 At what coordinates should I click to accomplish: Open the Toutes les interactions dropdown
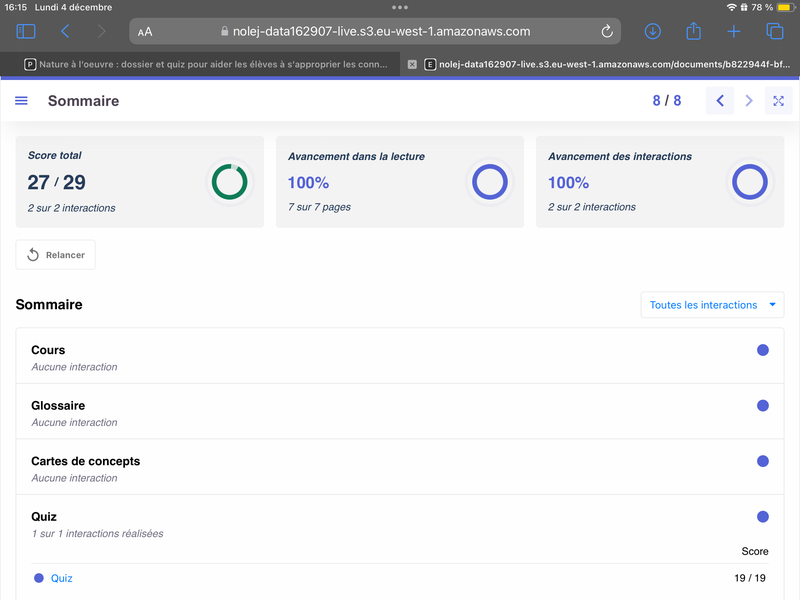coord(712,305)
